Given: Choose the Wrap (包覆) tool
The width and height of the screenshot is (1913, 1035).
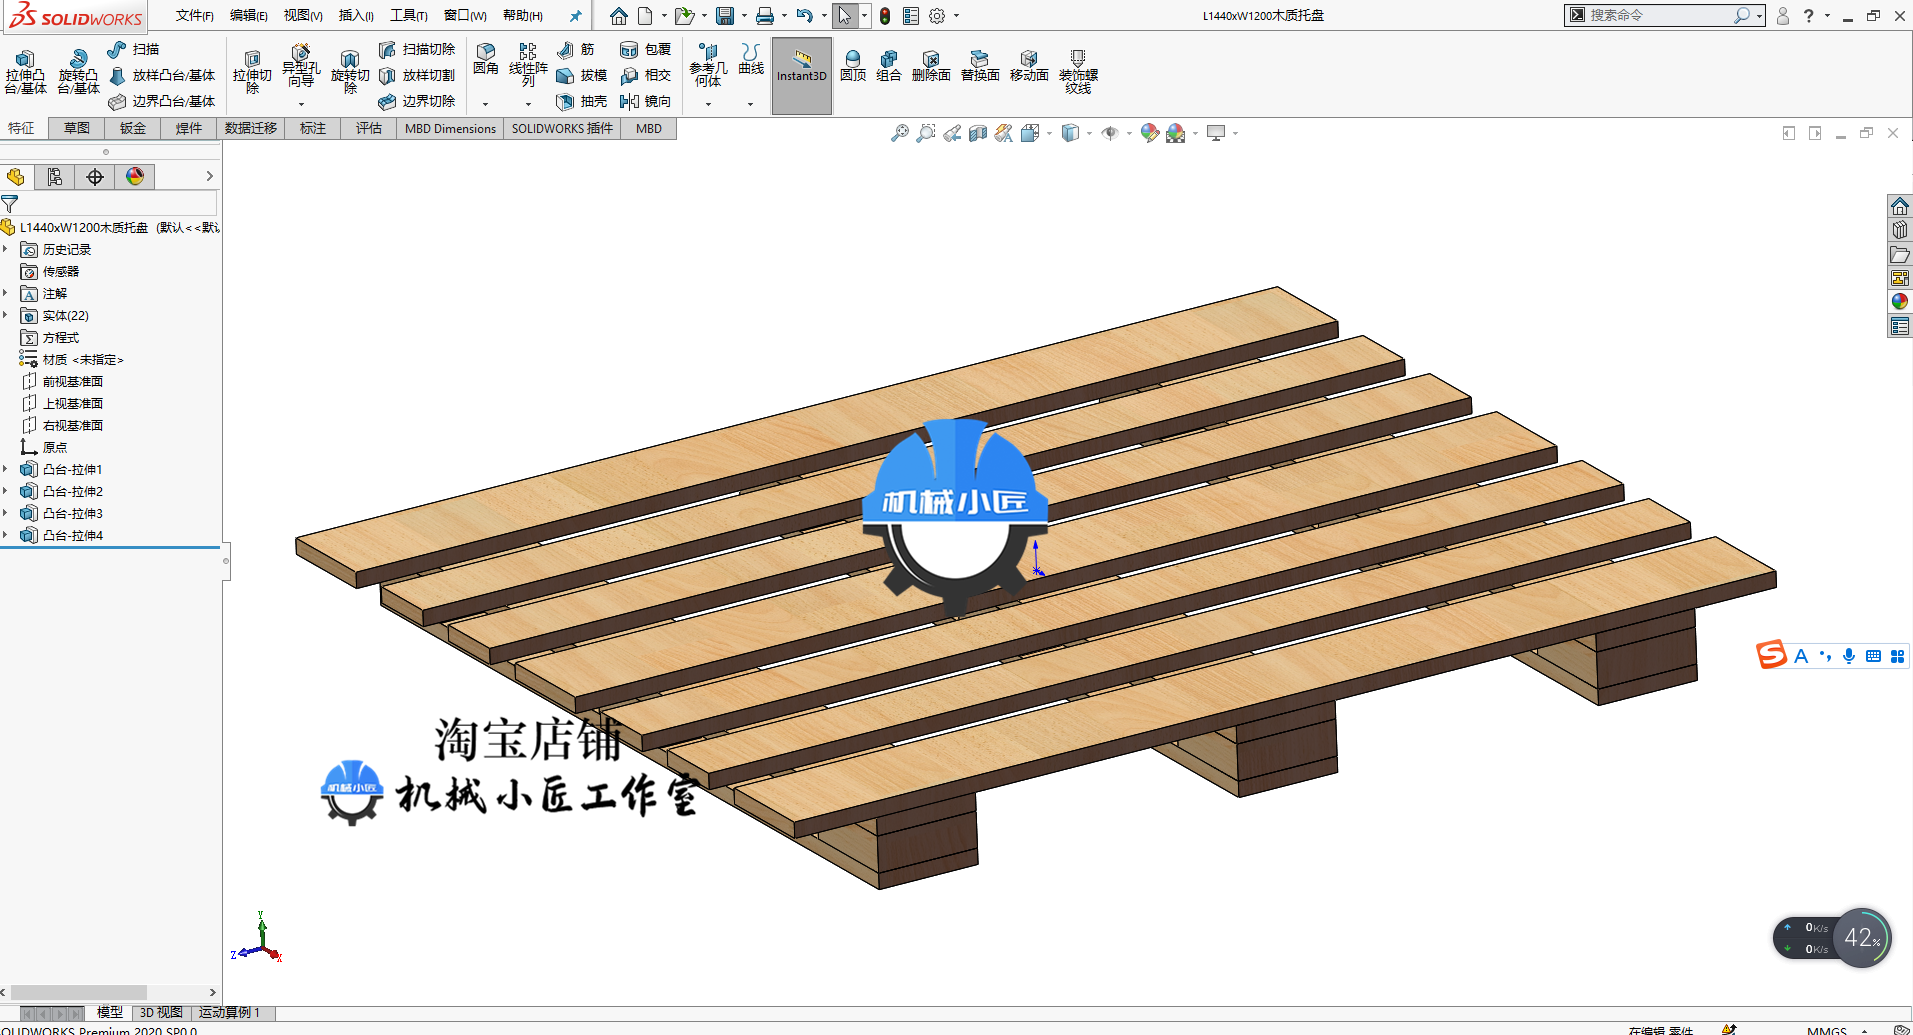Looking at the screenshot, I should tap(645, 49).
